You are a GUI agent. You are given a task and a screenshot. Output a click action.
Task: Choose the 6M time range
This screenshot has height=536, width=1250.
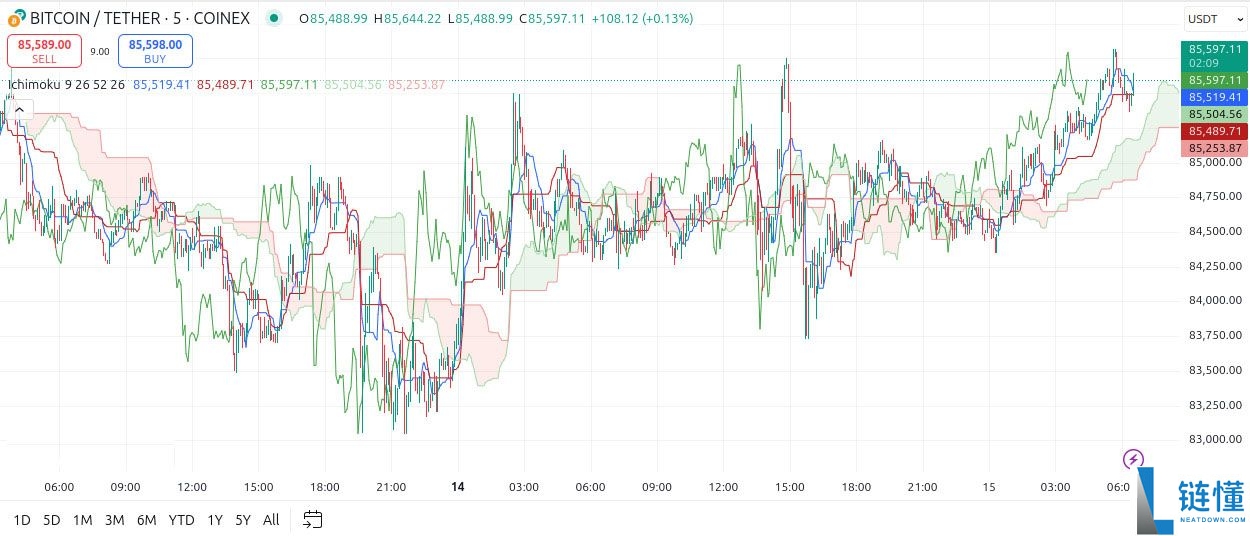point(146,520)
